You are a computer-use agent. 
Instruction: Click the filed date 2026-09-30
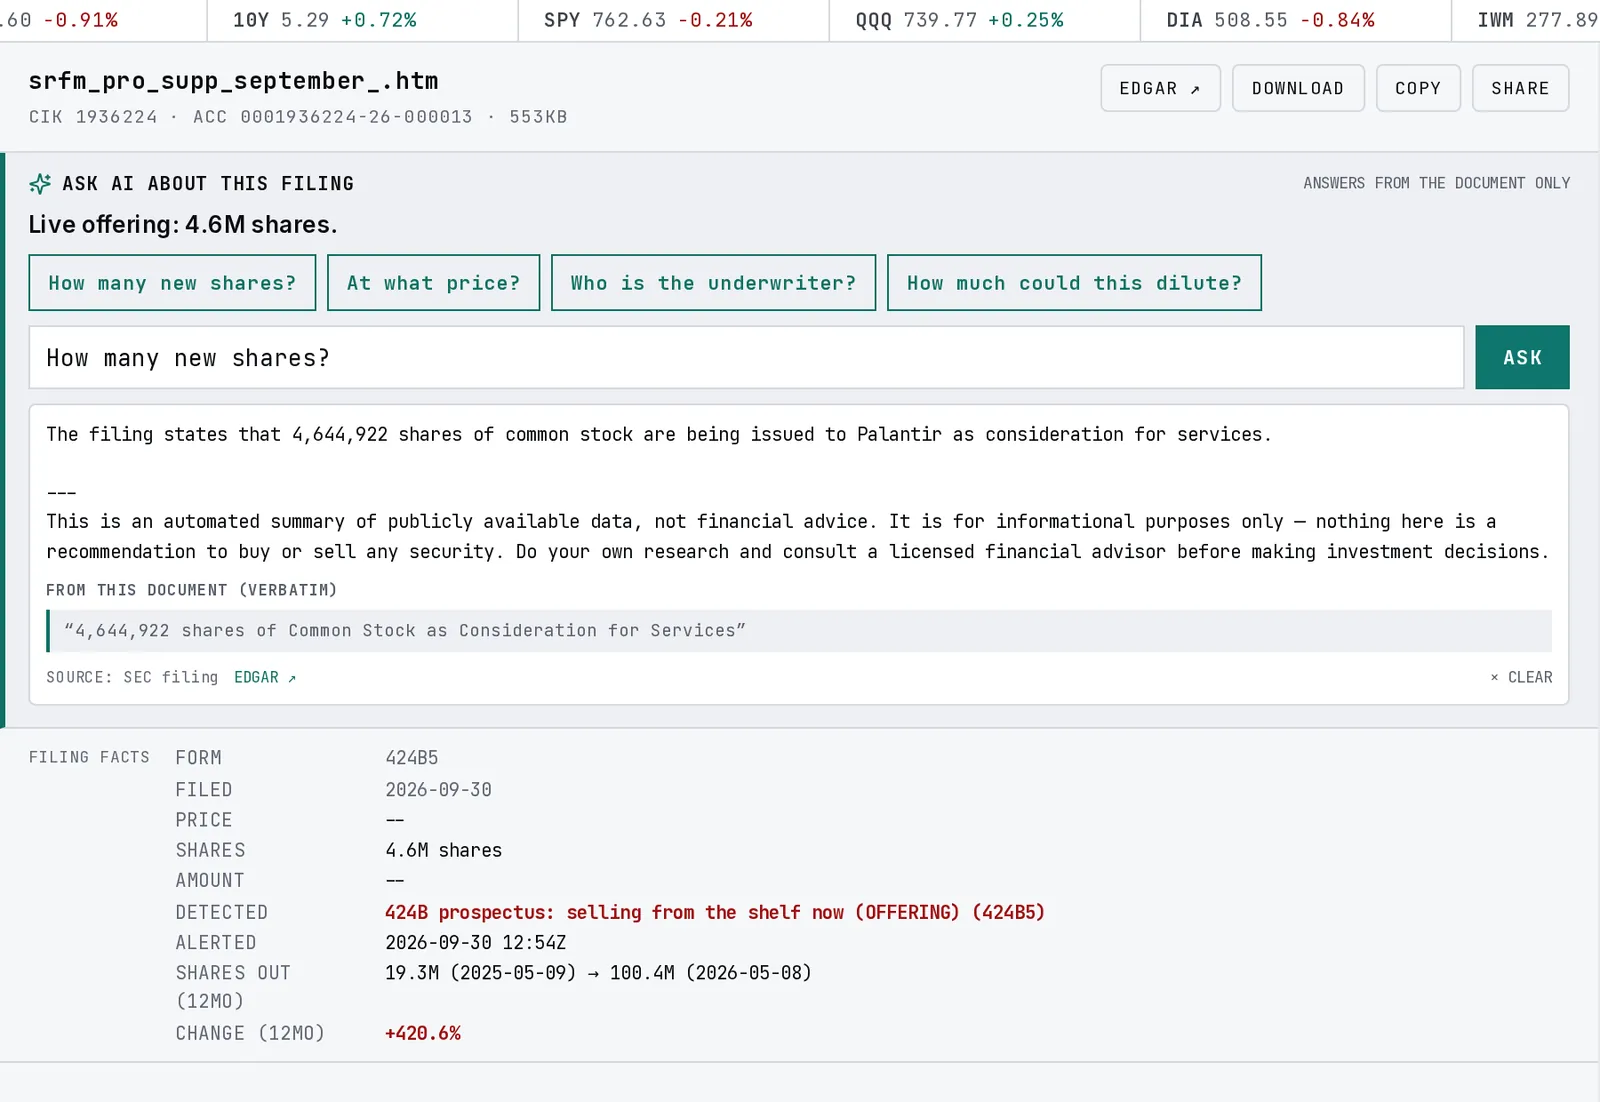click(x=439, y=790)
